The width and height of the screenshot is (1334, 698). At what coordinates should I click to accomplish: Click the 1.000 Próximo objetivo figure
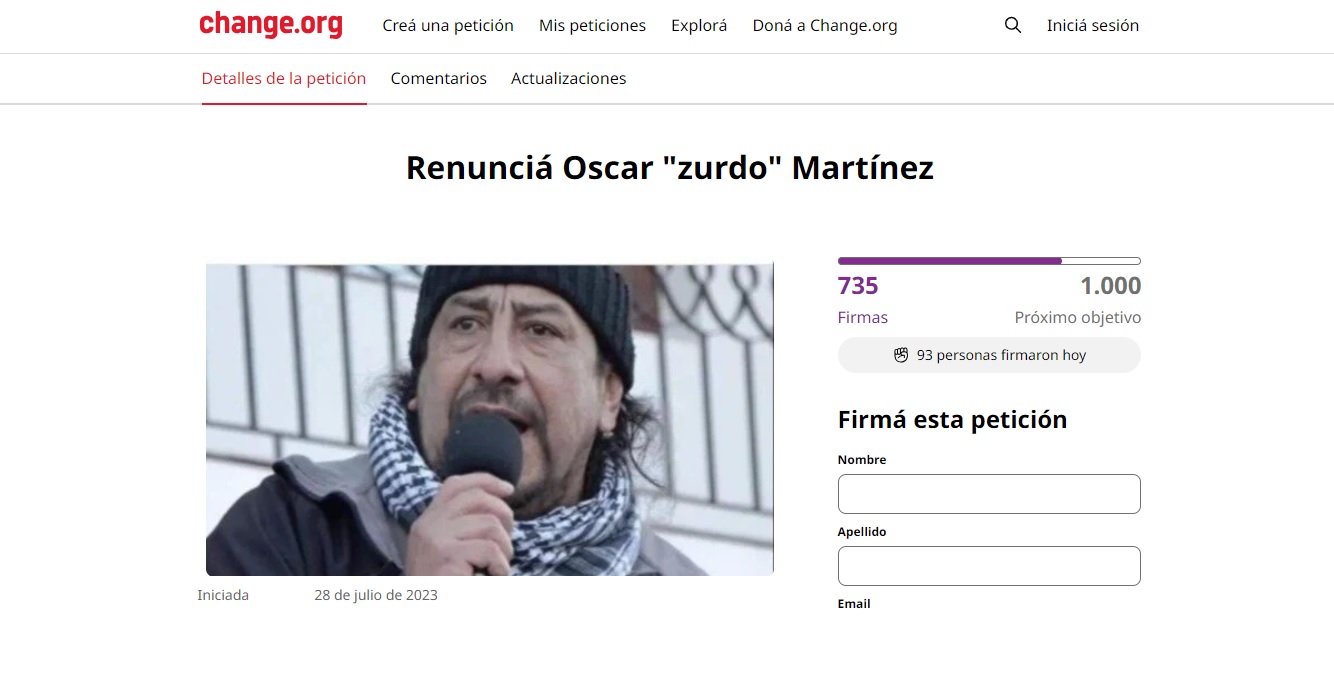pyautogui.click(x=1078, y=300)
